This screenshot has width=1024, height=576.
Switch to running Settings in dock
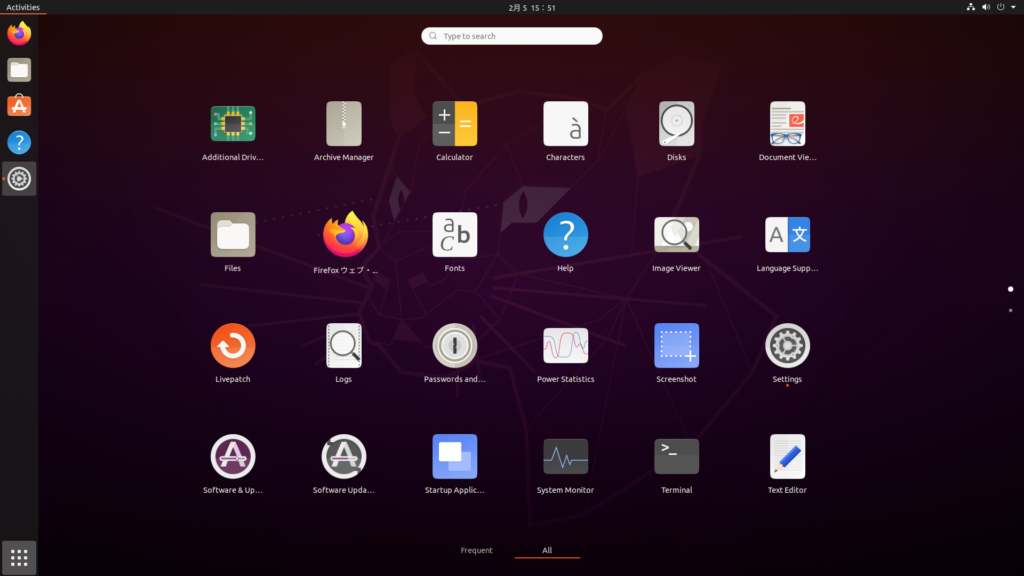(x=19, y=178)
